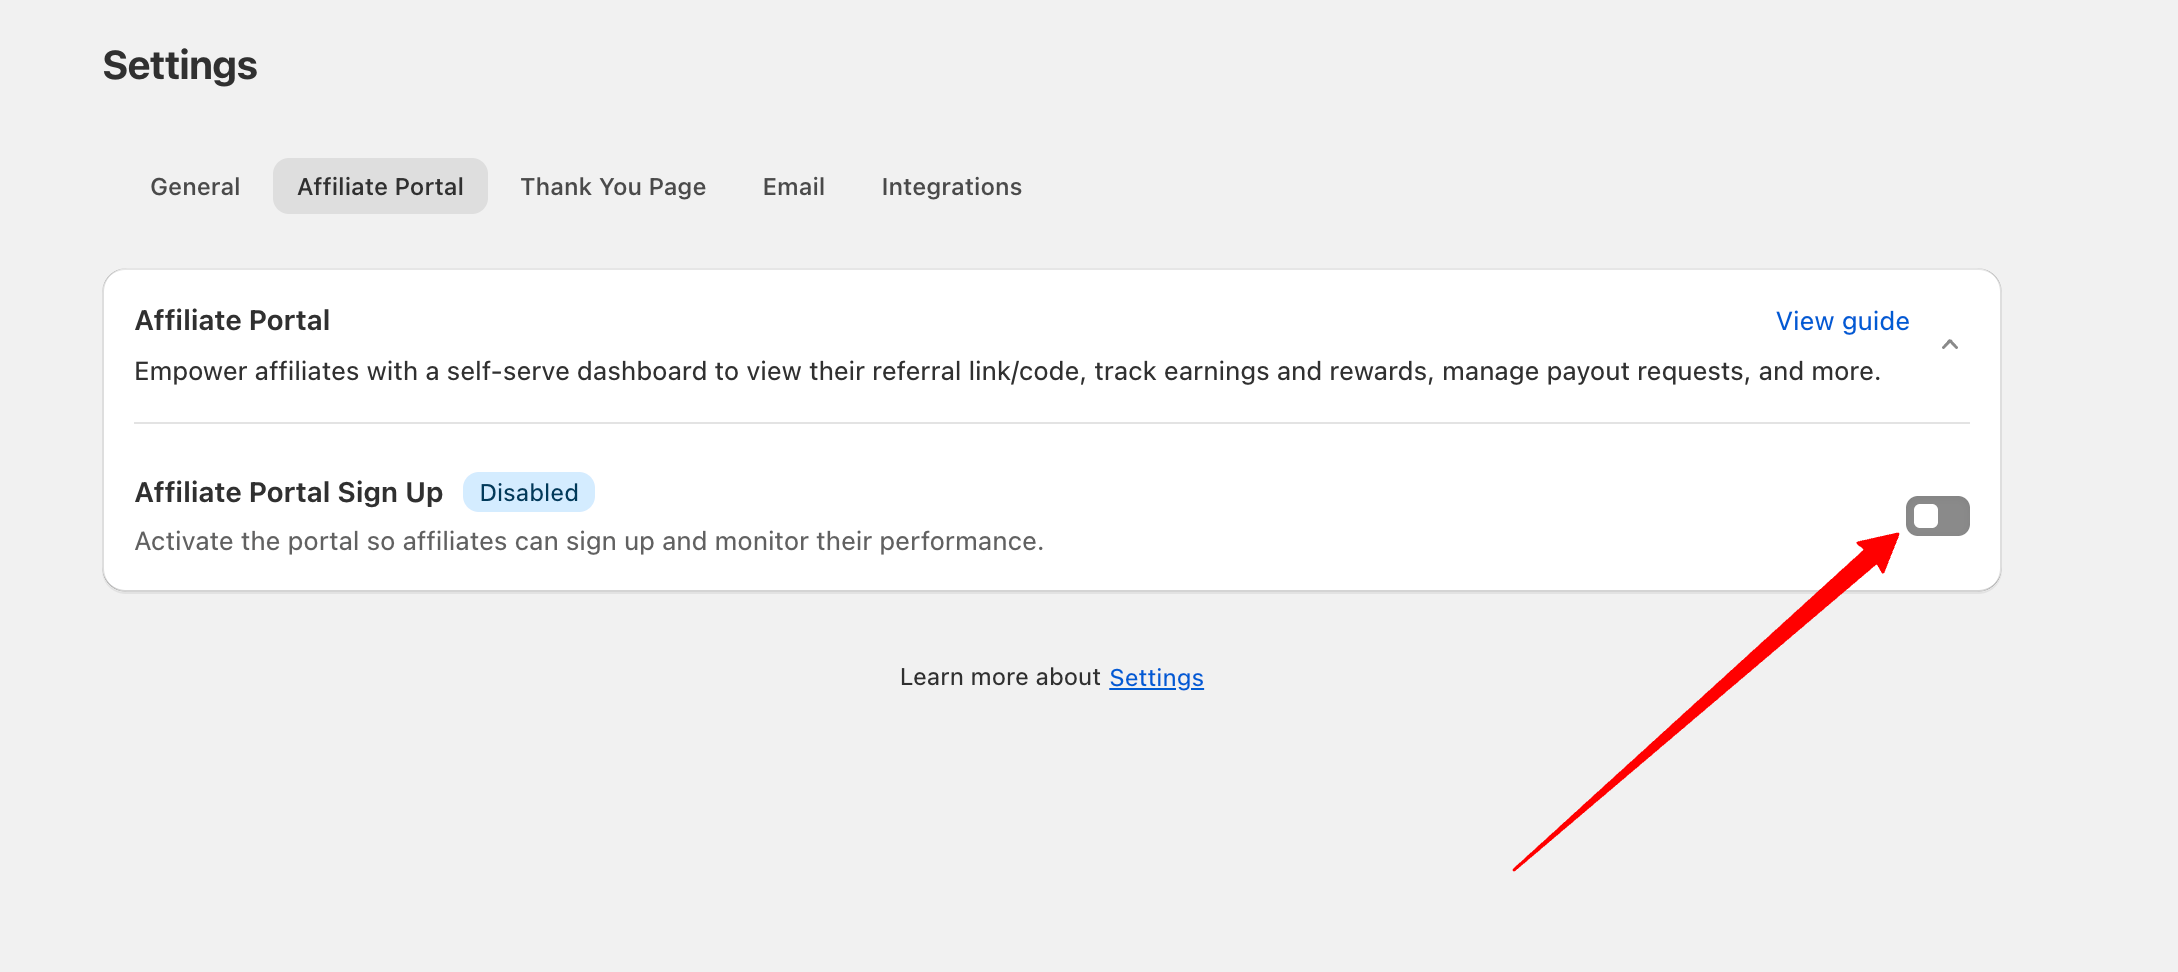Go to the Email tab
2178x972 pixels.
pyautogui.click(x=793, y=187)
